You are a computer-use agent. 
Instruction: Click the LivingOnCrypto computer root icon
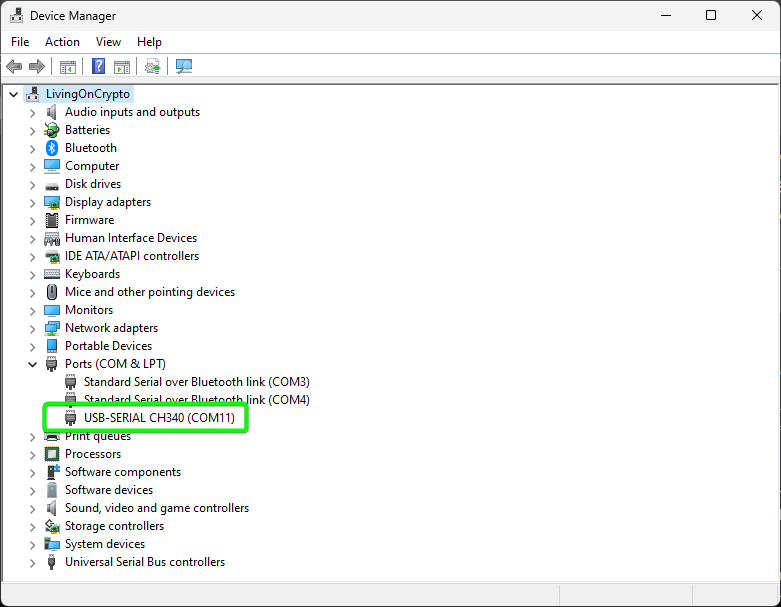tap(33, 94)
